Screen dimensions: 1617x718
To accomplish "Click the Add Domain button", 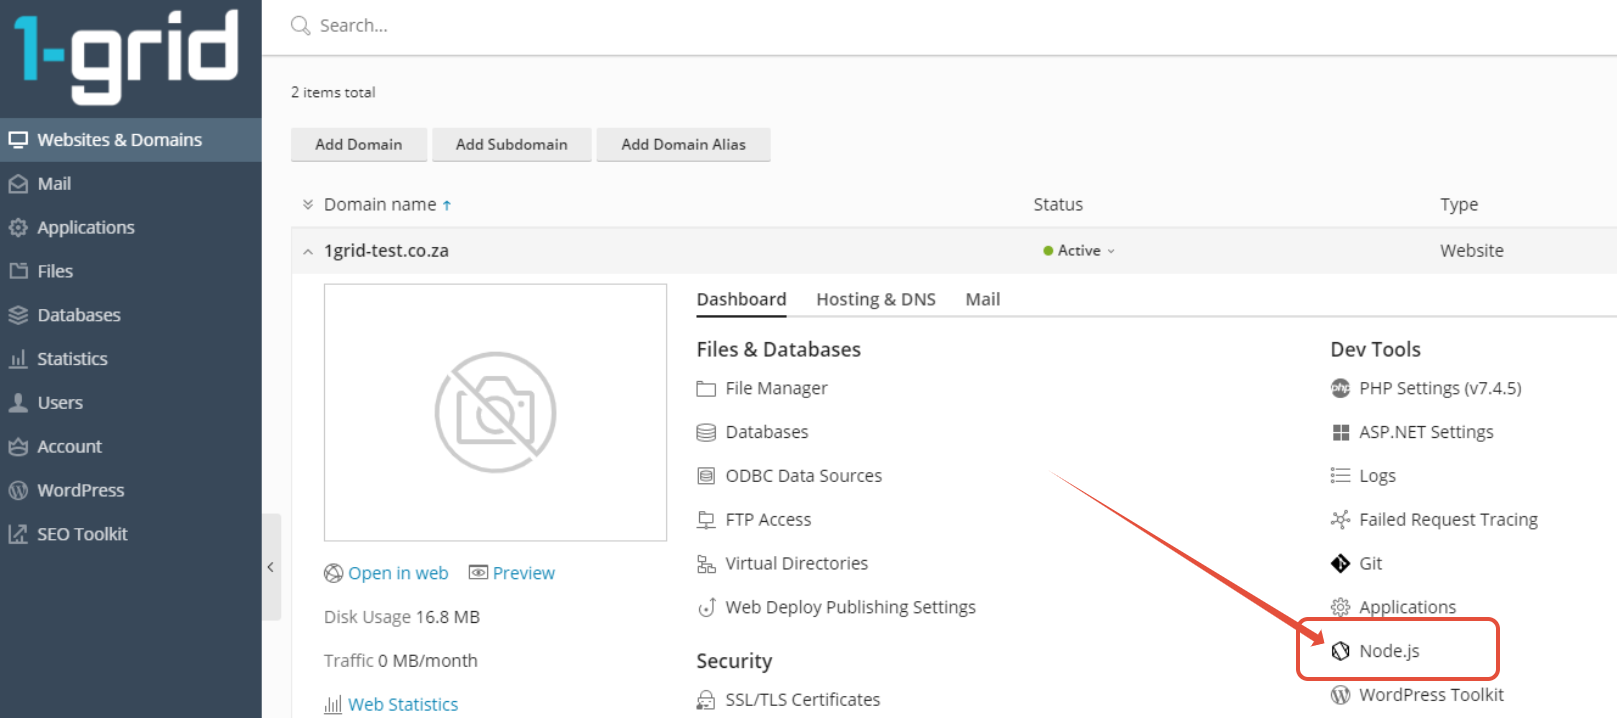I will tap(359, 144).
